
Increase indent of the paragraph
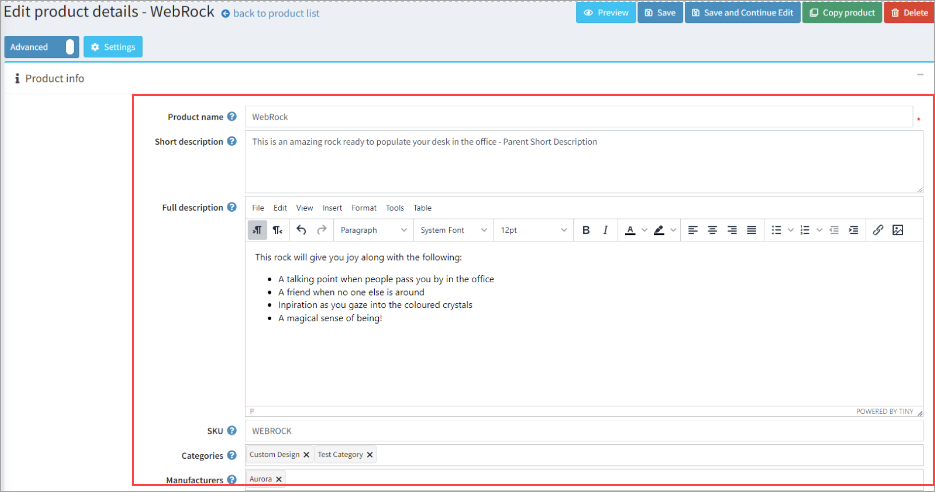[x=853, y=230]
